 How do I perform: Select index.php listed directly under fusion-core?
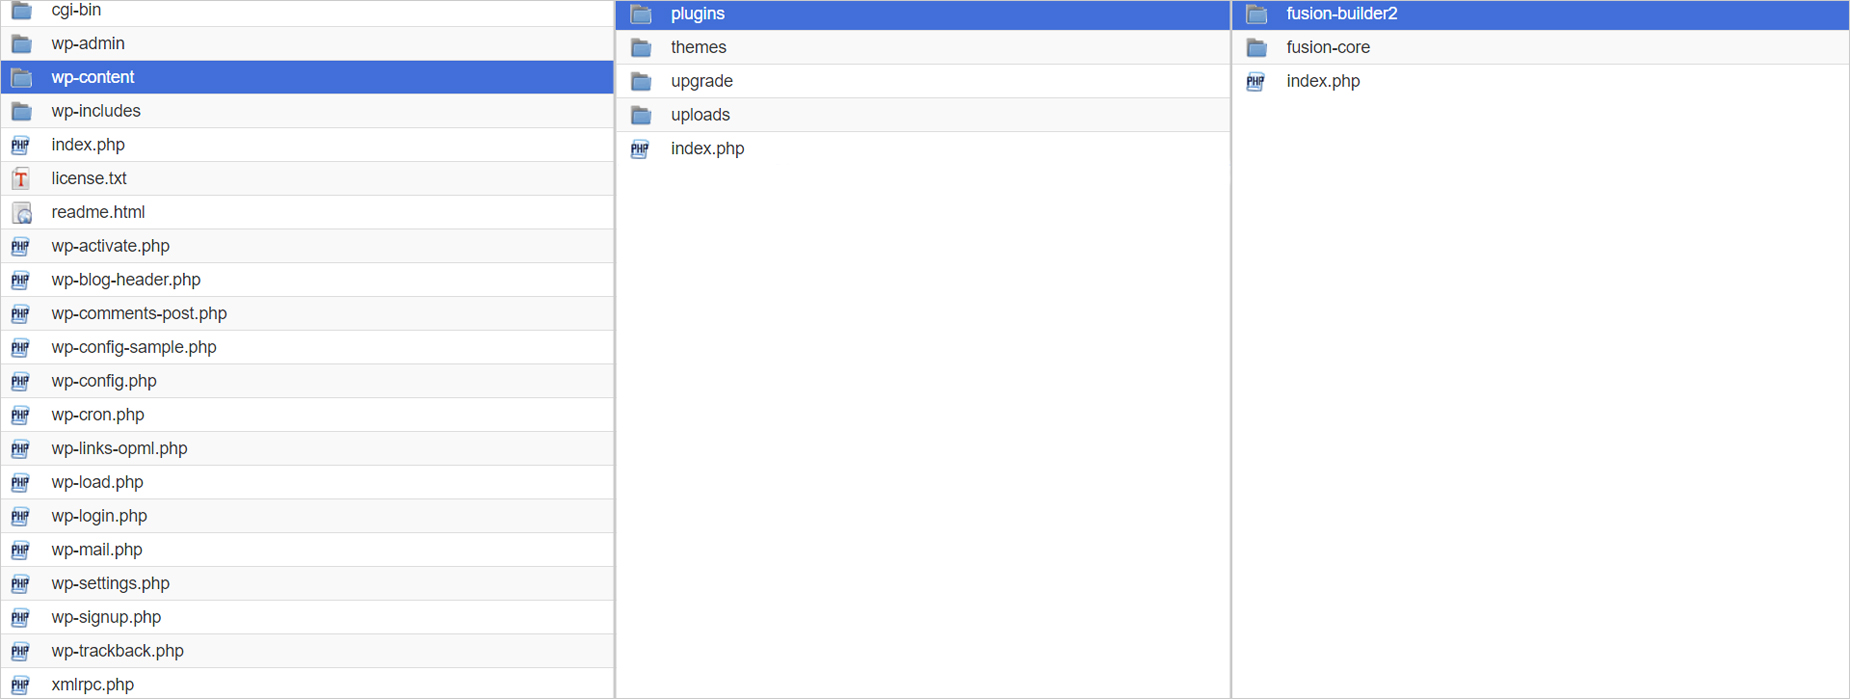coord(1323,81)
